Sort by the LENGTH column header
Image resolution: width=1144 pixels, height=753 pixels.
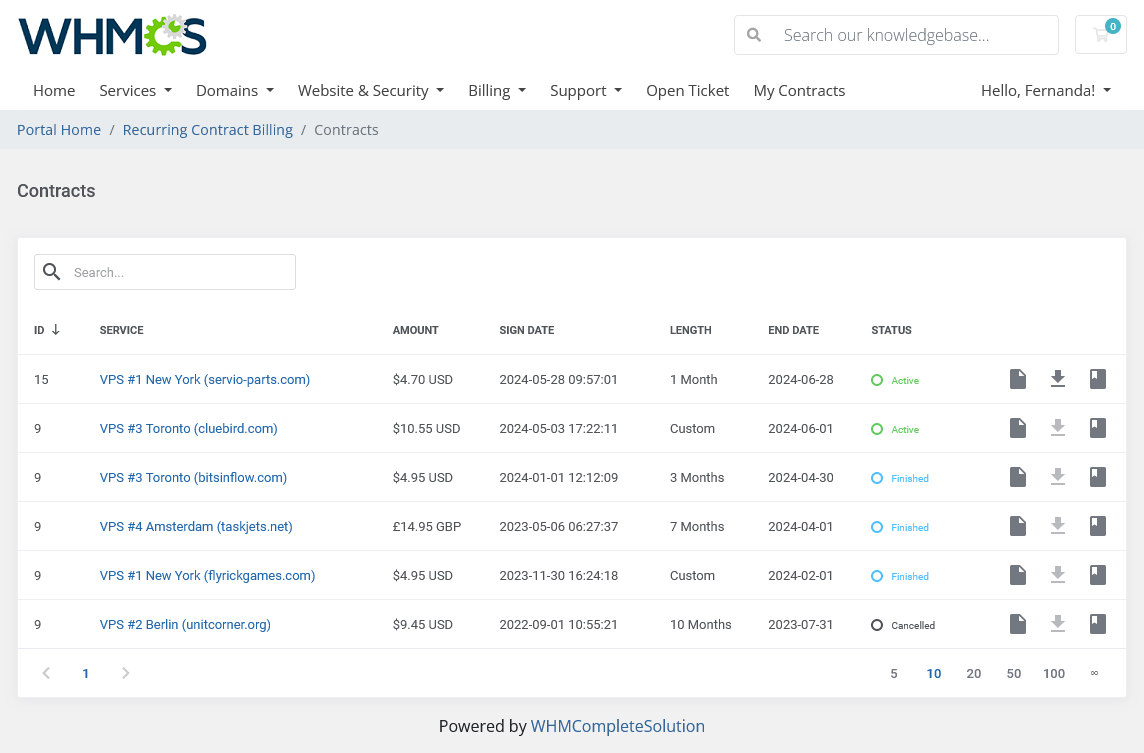(690, 330)
